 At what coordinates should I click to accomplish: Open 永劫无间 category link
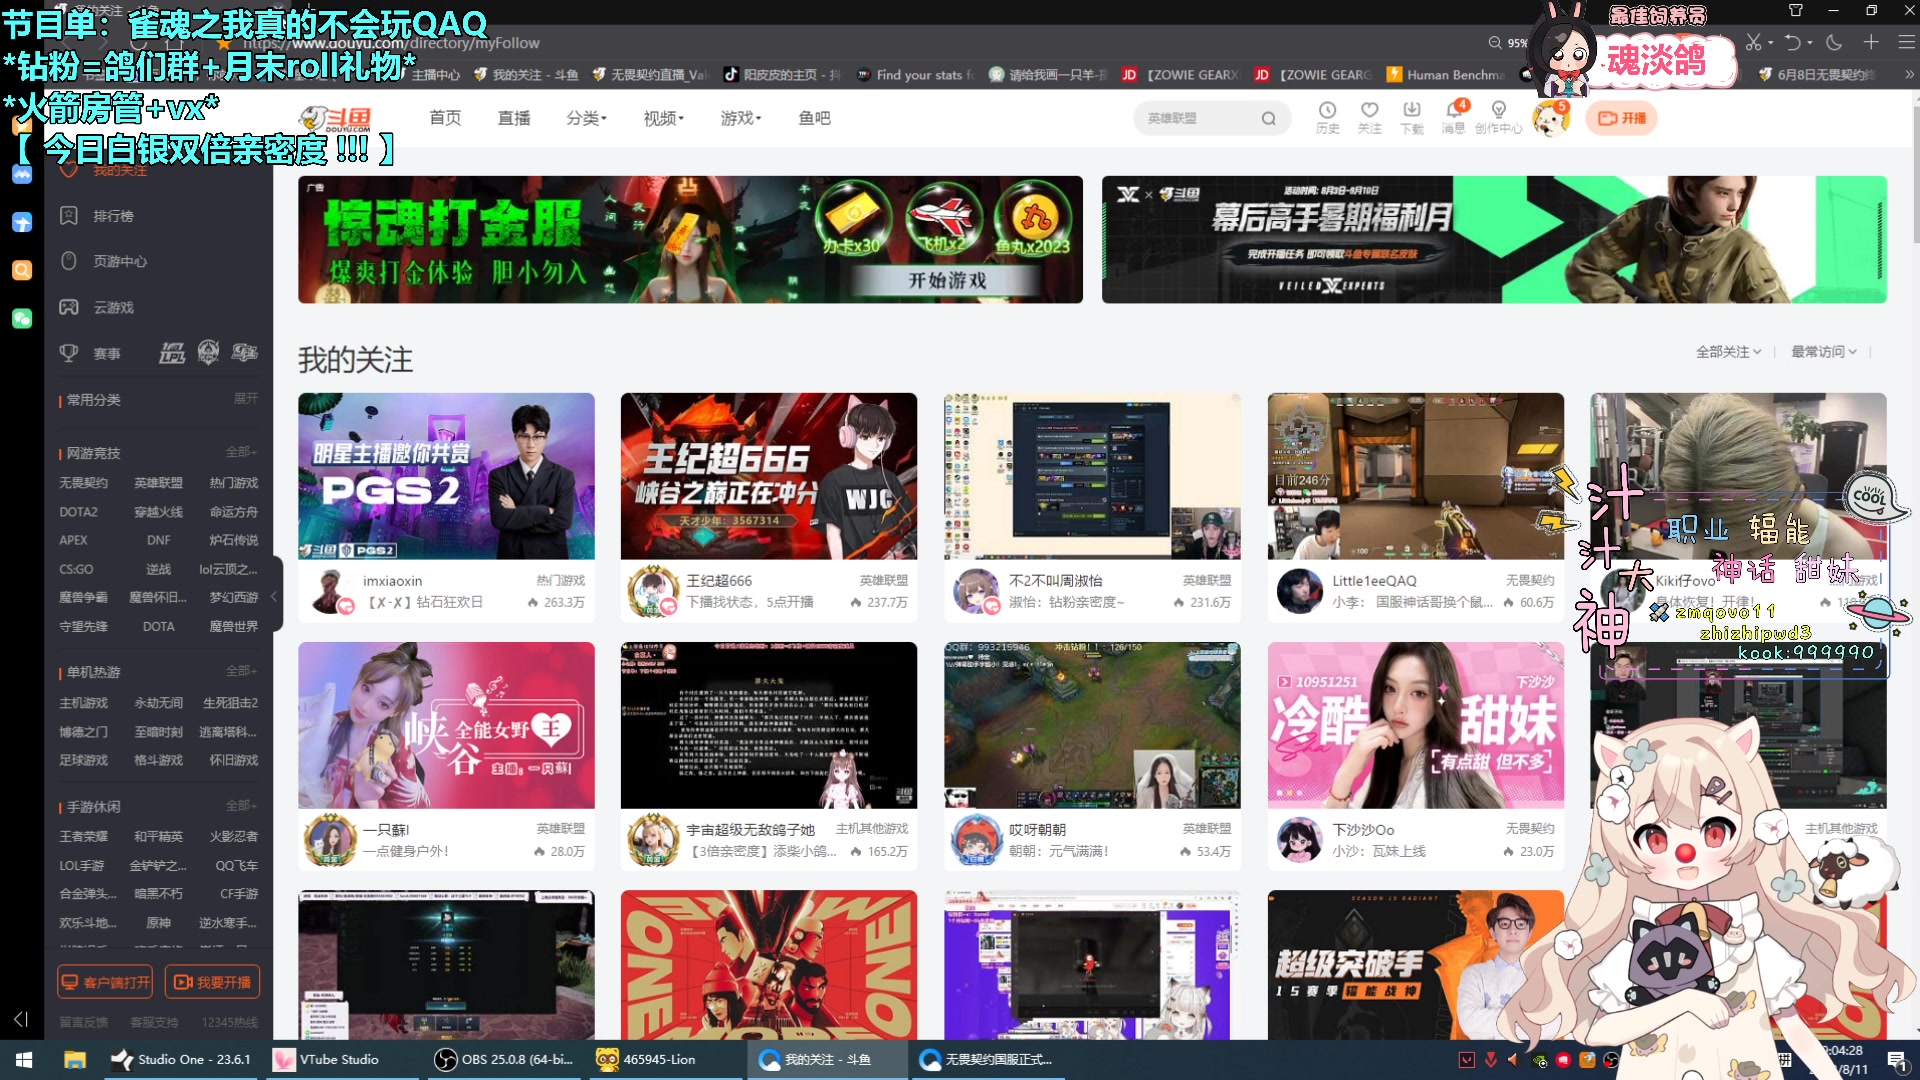(x=158, y=703)
